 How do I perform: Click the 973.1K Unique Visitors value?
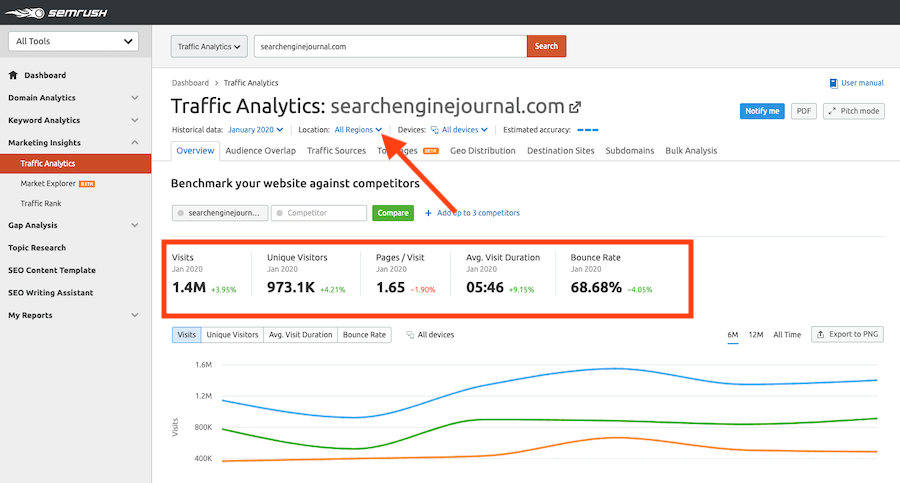click(290, 288)
